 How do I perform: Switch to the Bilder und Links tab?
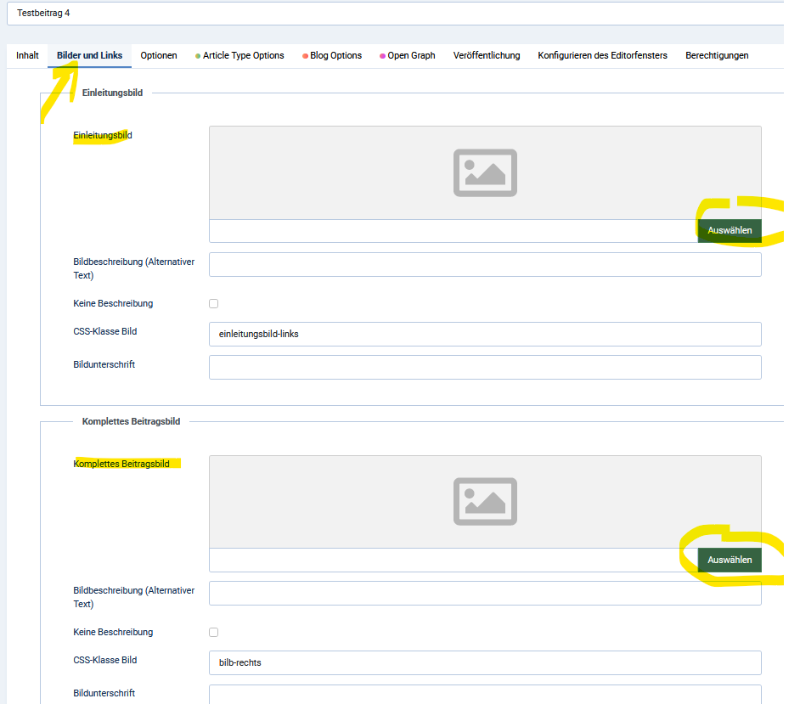click(x=89, y=56)
